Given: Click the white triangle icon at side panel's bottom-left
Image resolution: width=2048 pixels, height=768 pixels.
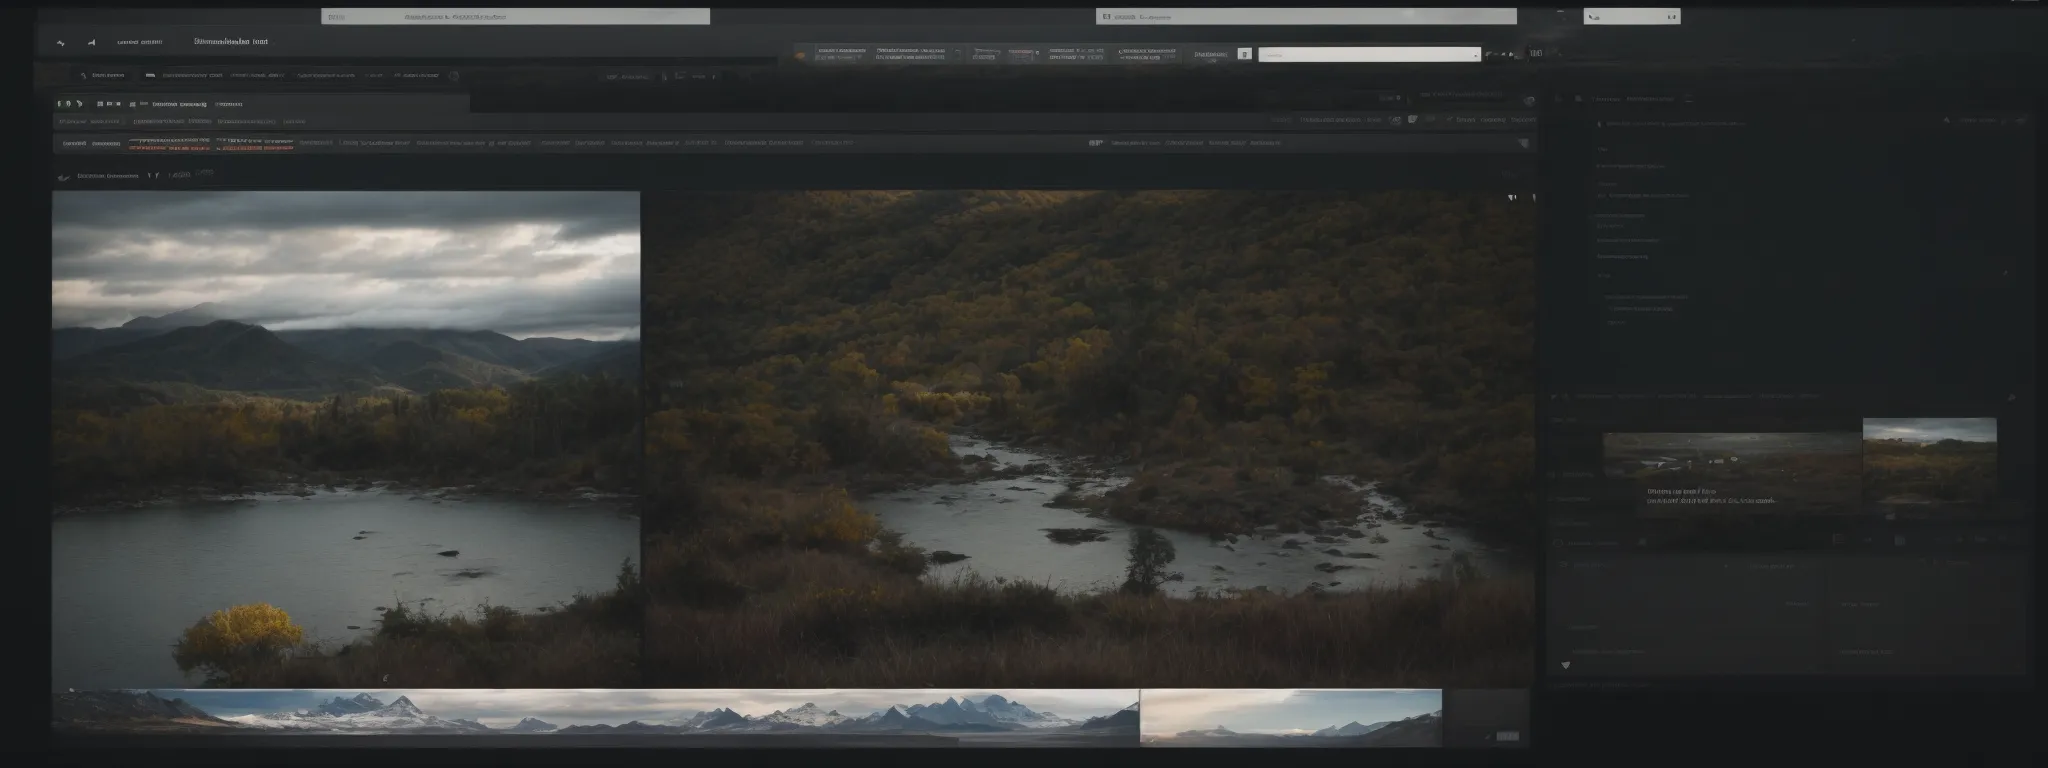Looking at the screenshot, I should (1565, 664).
